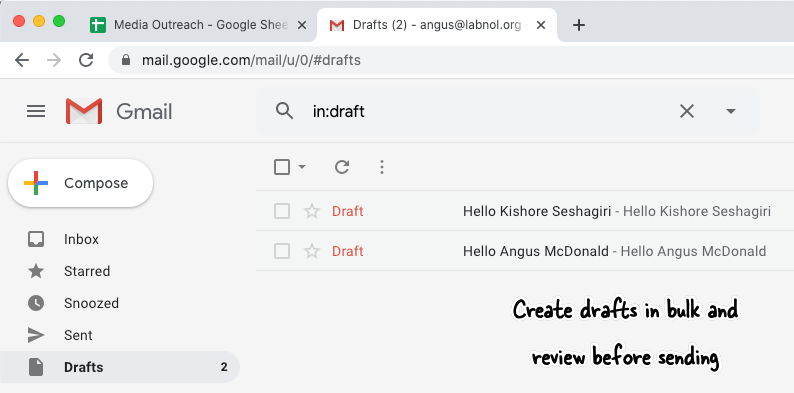Open the Starred folder

(x=87, y=271)
